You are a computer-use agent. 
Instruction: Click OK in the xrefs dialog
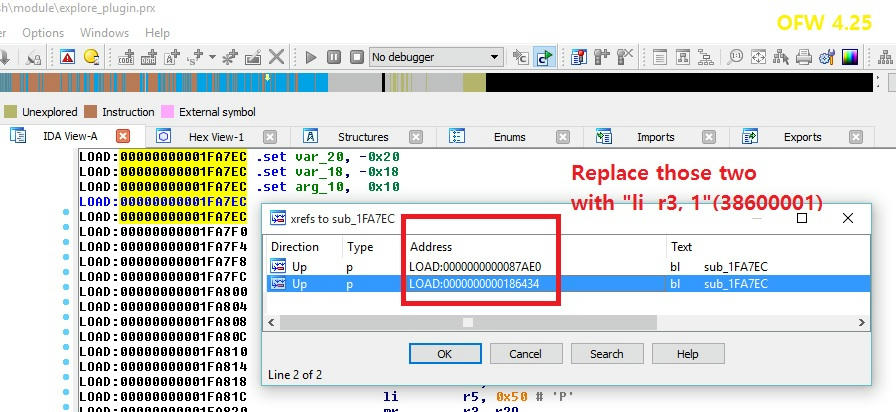pos(445,354)
